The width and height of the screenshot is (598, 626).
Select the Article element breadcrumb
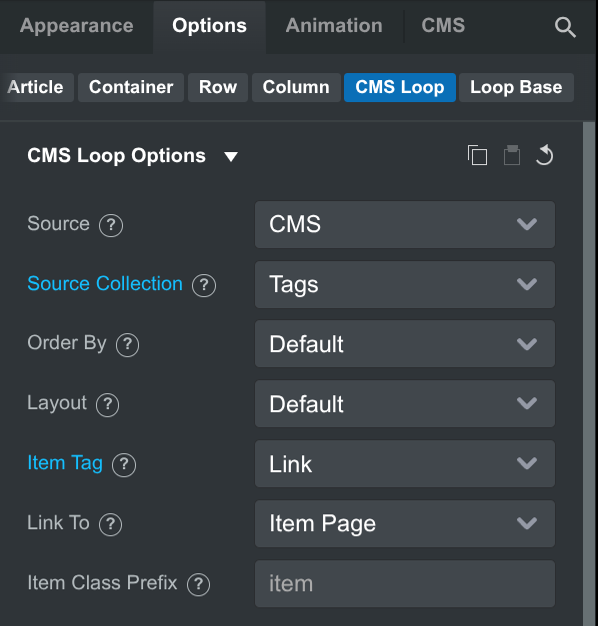coord(37,87)
